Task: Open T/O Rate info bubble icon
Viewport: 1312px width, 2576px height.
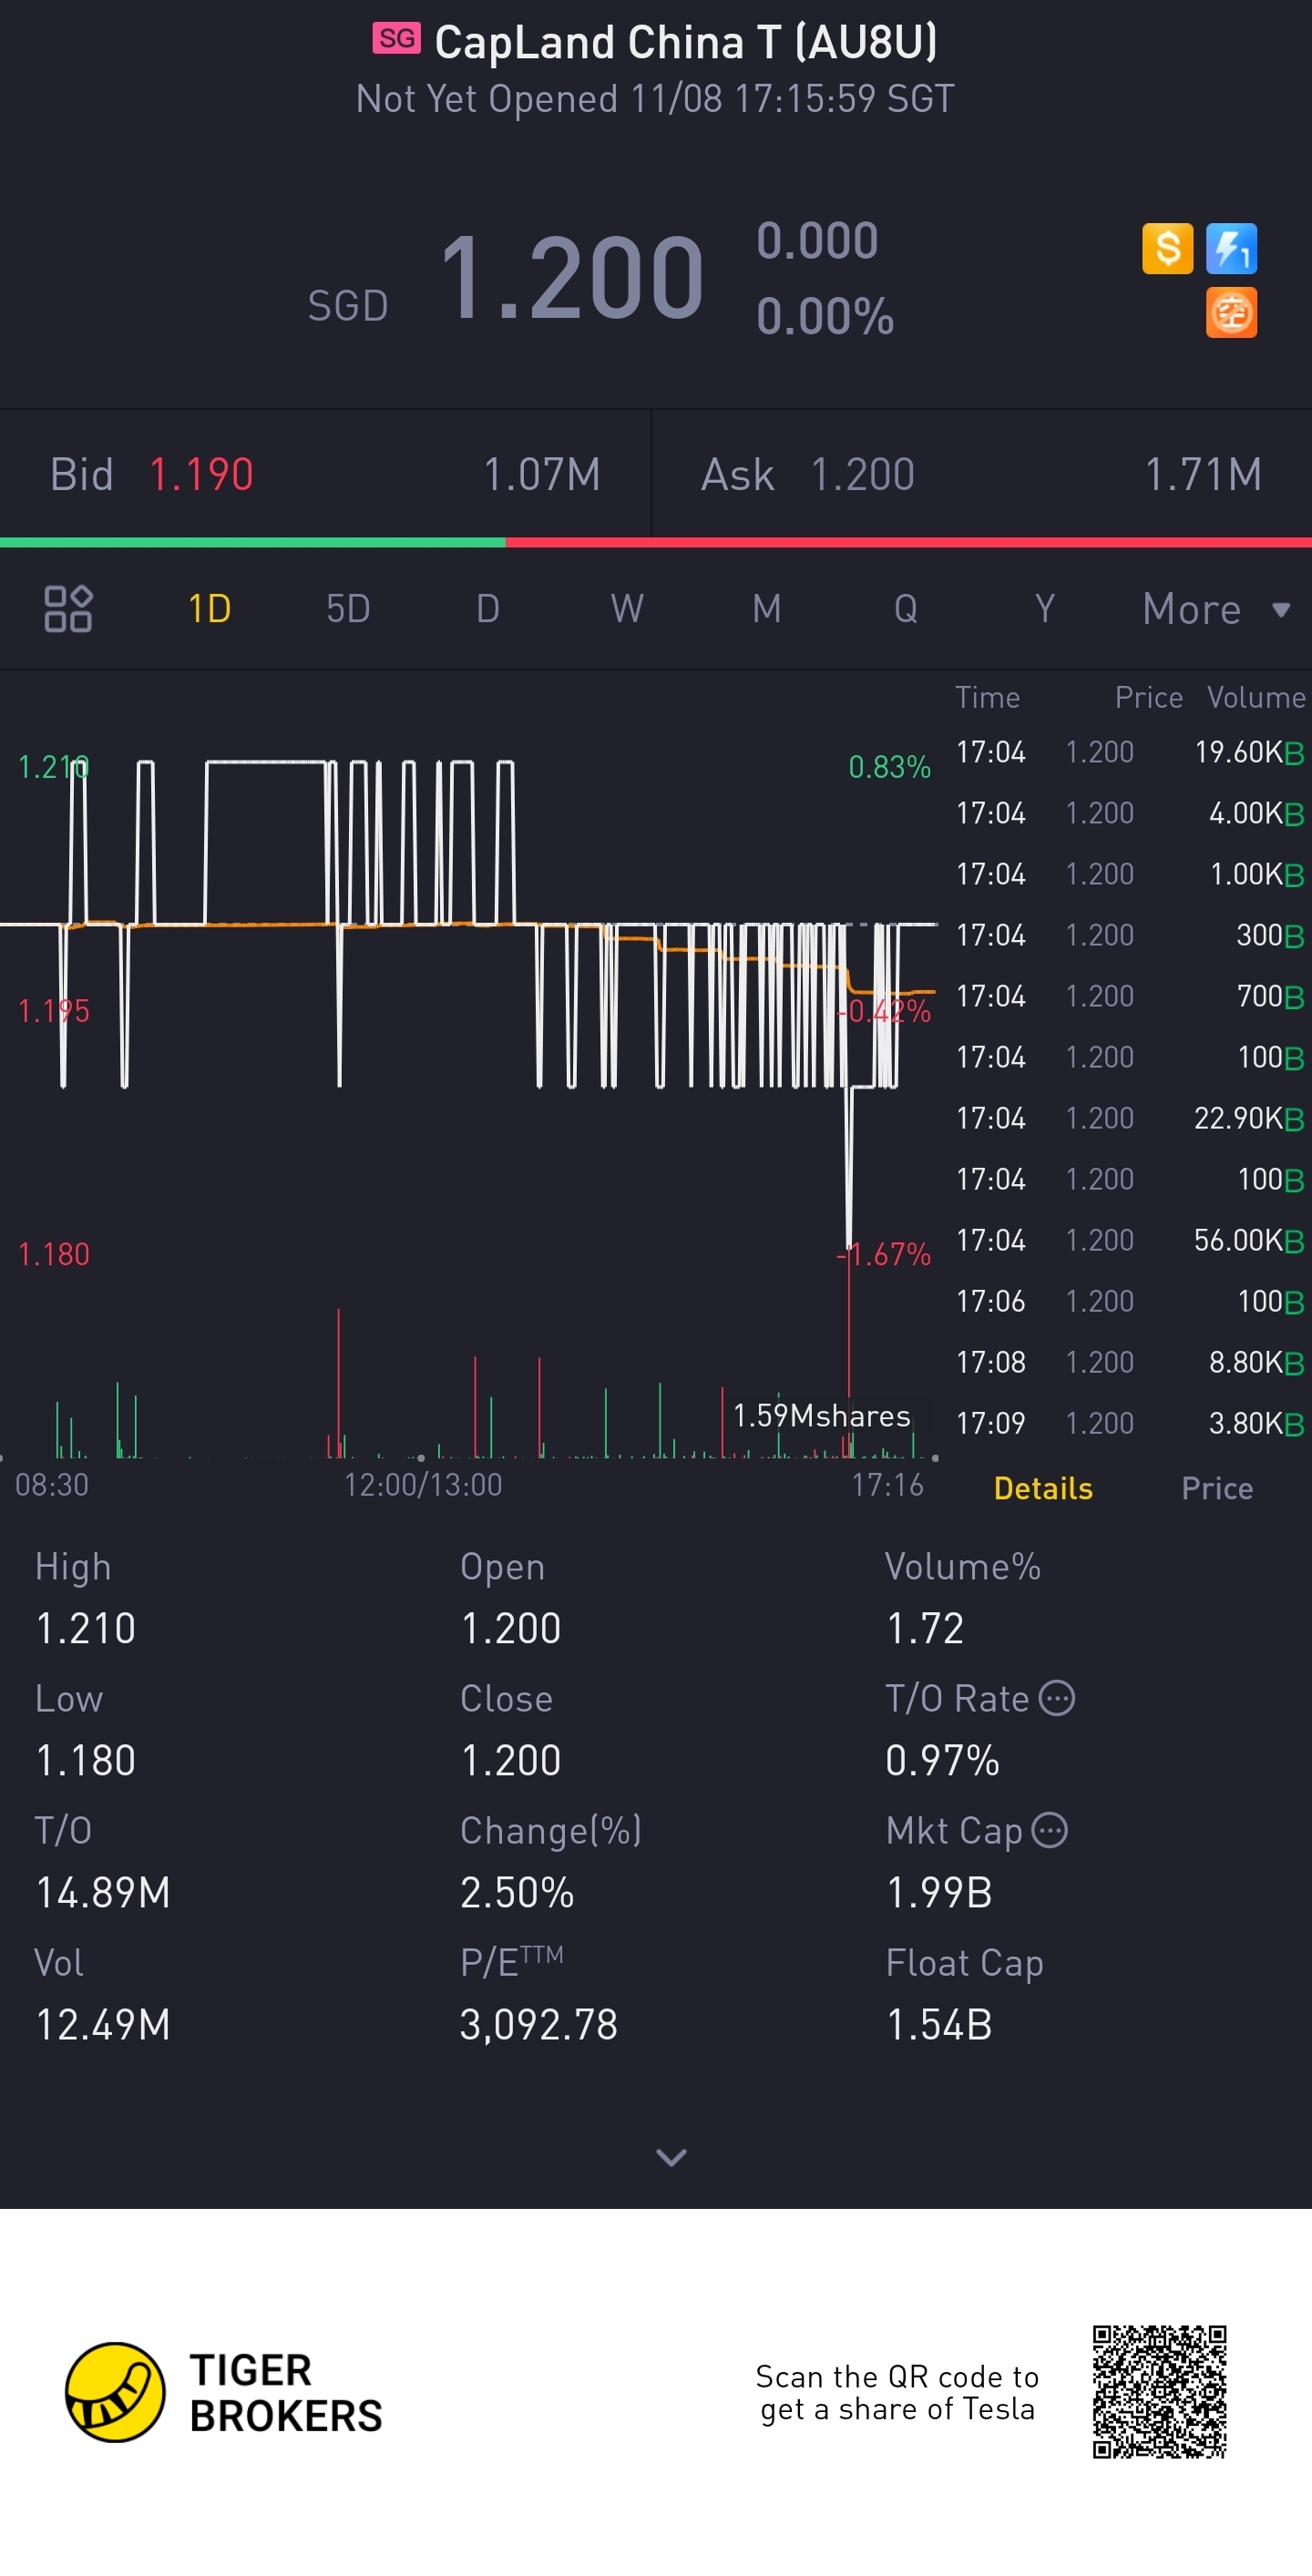Action: pyautogui.click(x=1057, y=1698)
